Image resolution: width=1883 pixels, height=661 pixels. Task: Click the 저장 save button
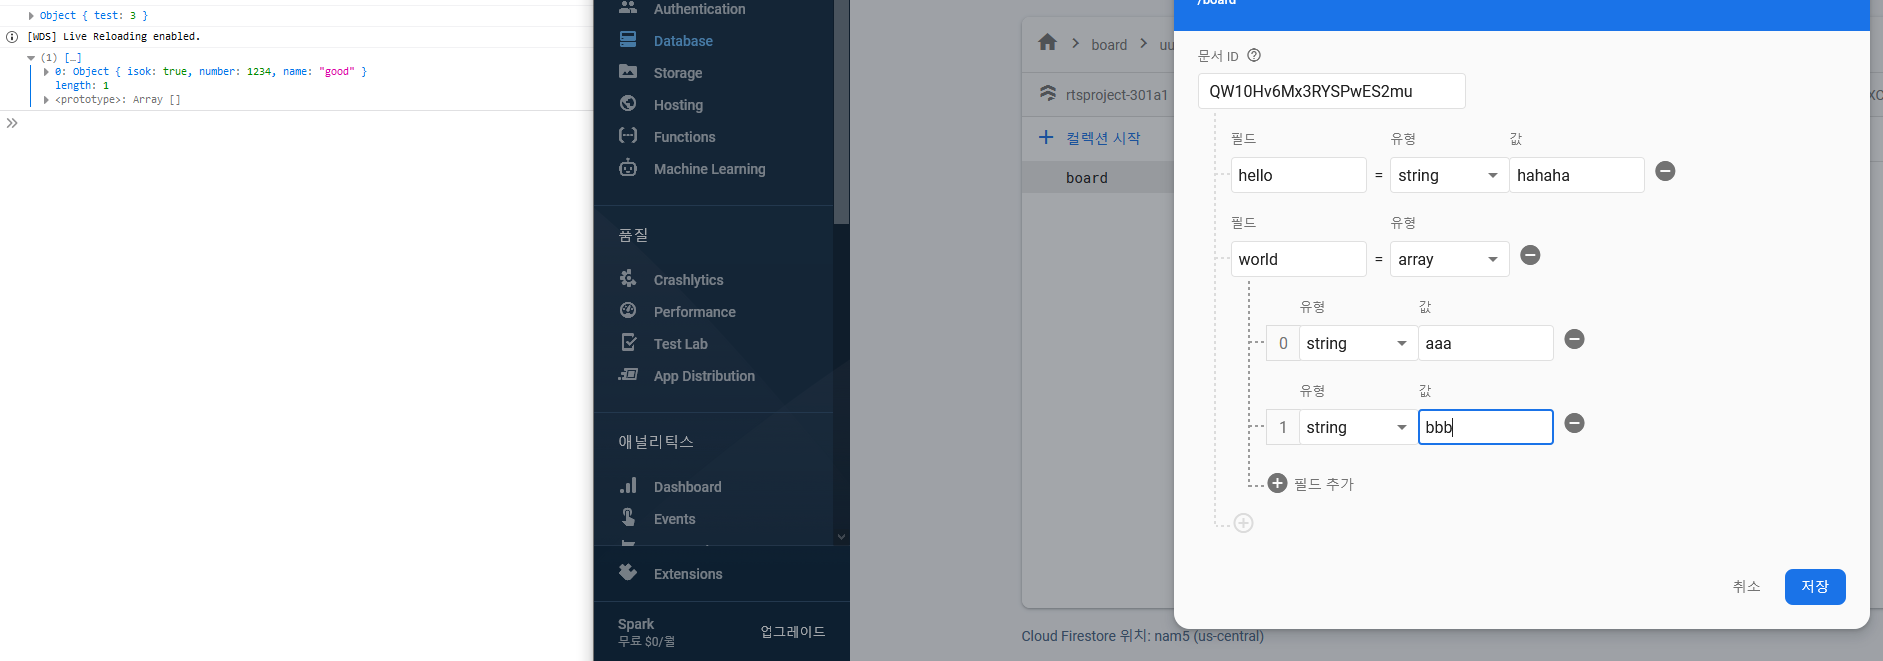[x=1815, y=587]
